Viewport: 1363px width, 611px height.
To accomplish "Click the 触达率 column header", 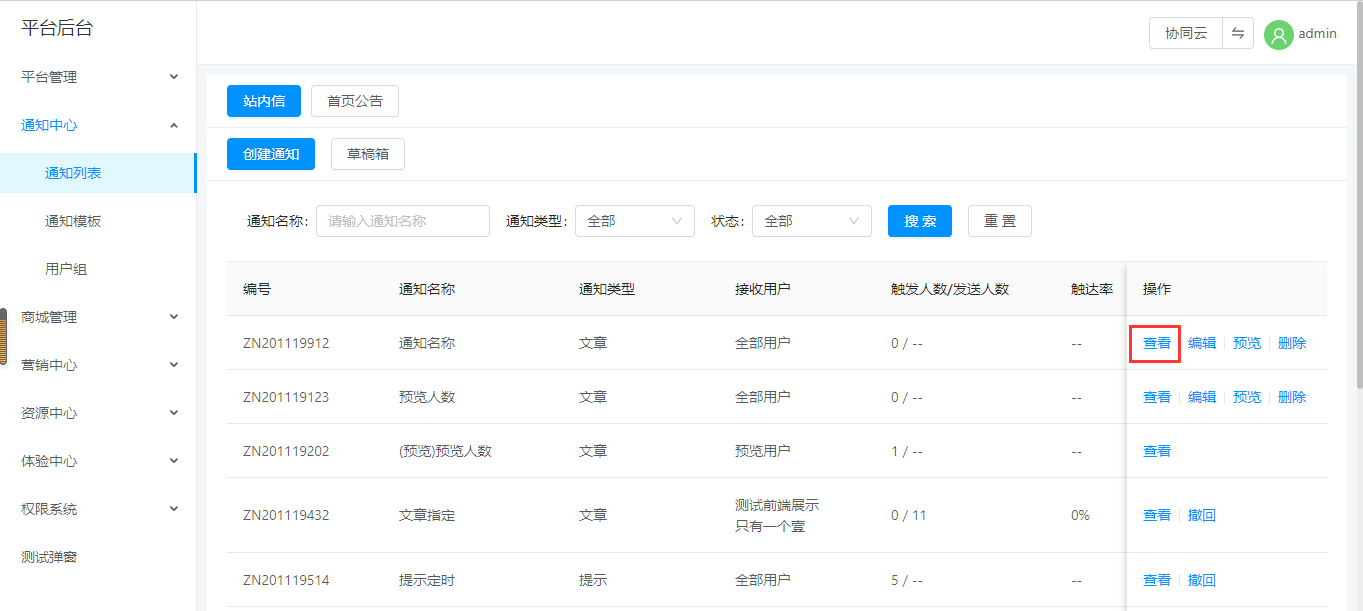I will point(1092,289).
